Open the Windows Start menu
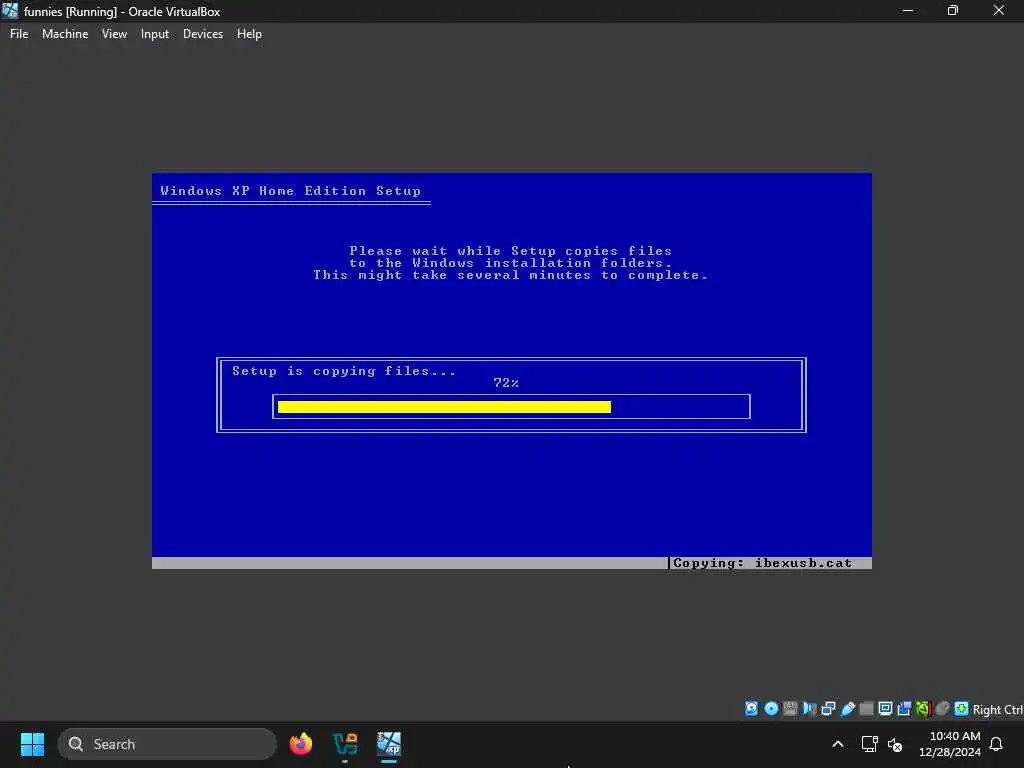The height and width of the screenshot is (768, 1024). click(32, 744)
